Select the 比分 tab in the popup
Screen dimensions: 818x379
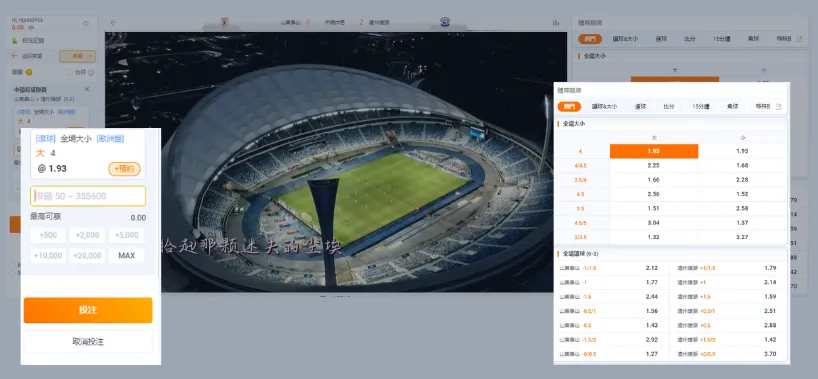point(669,106)
